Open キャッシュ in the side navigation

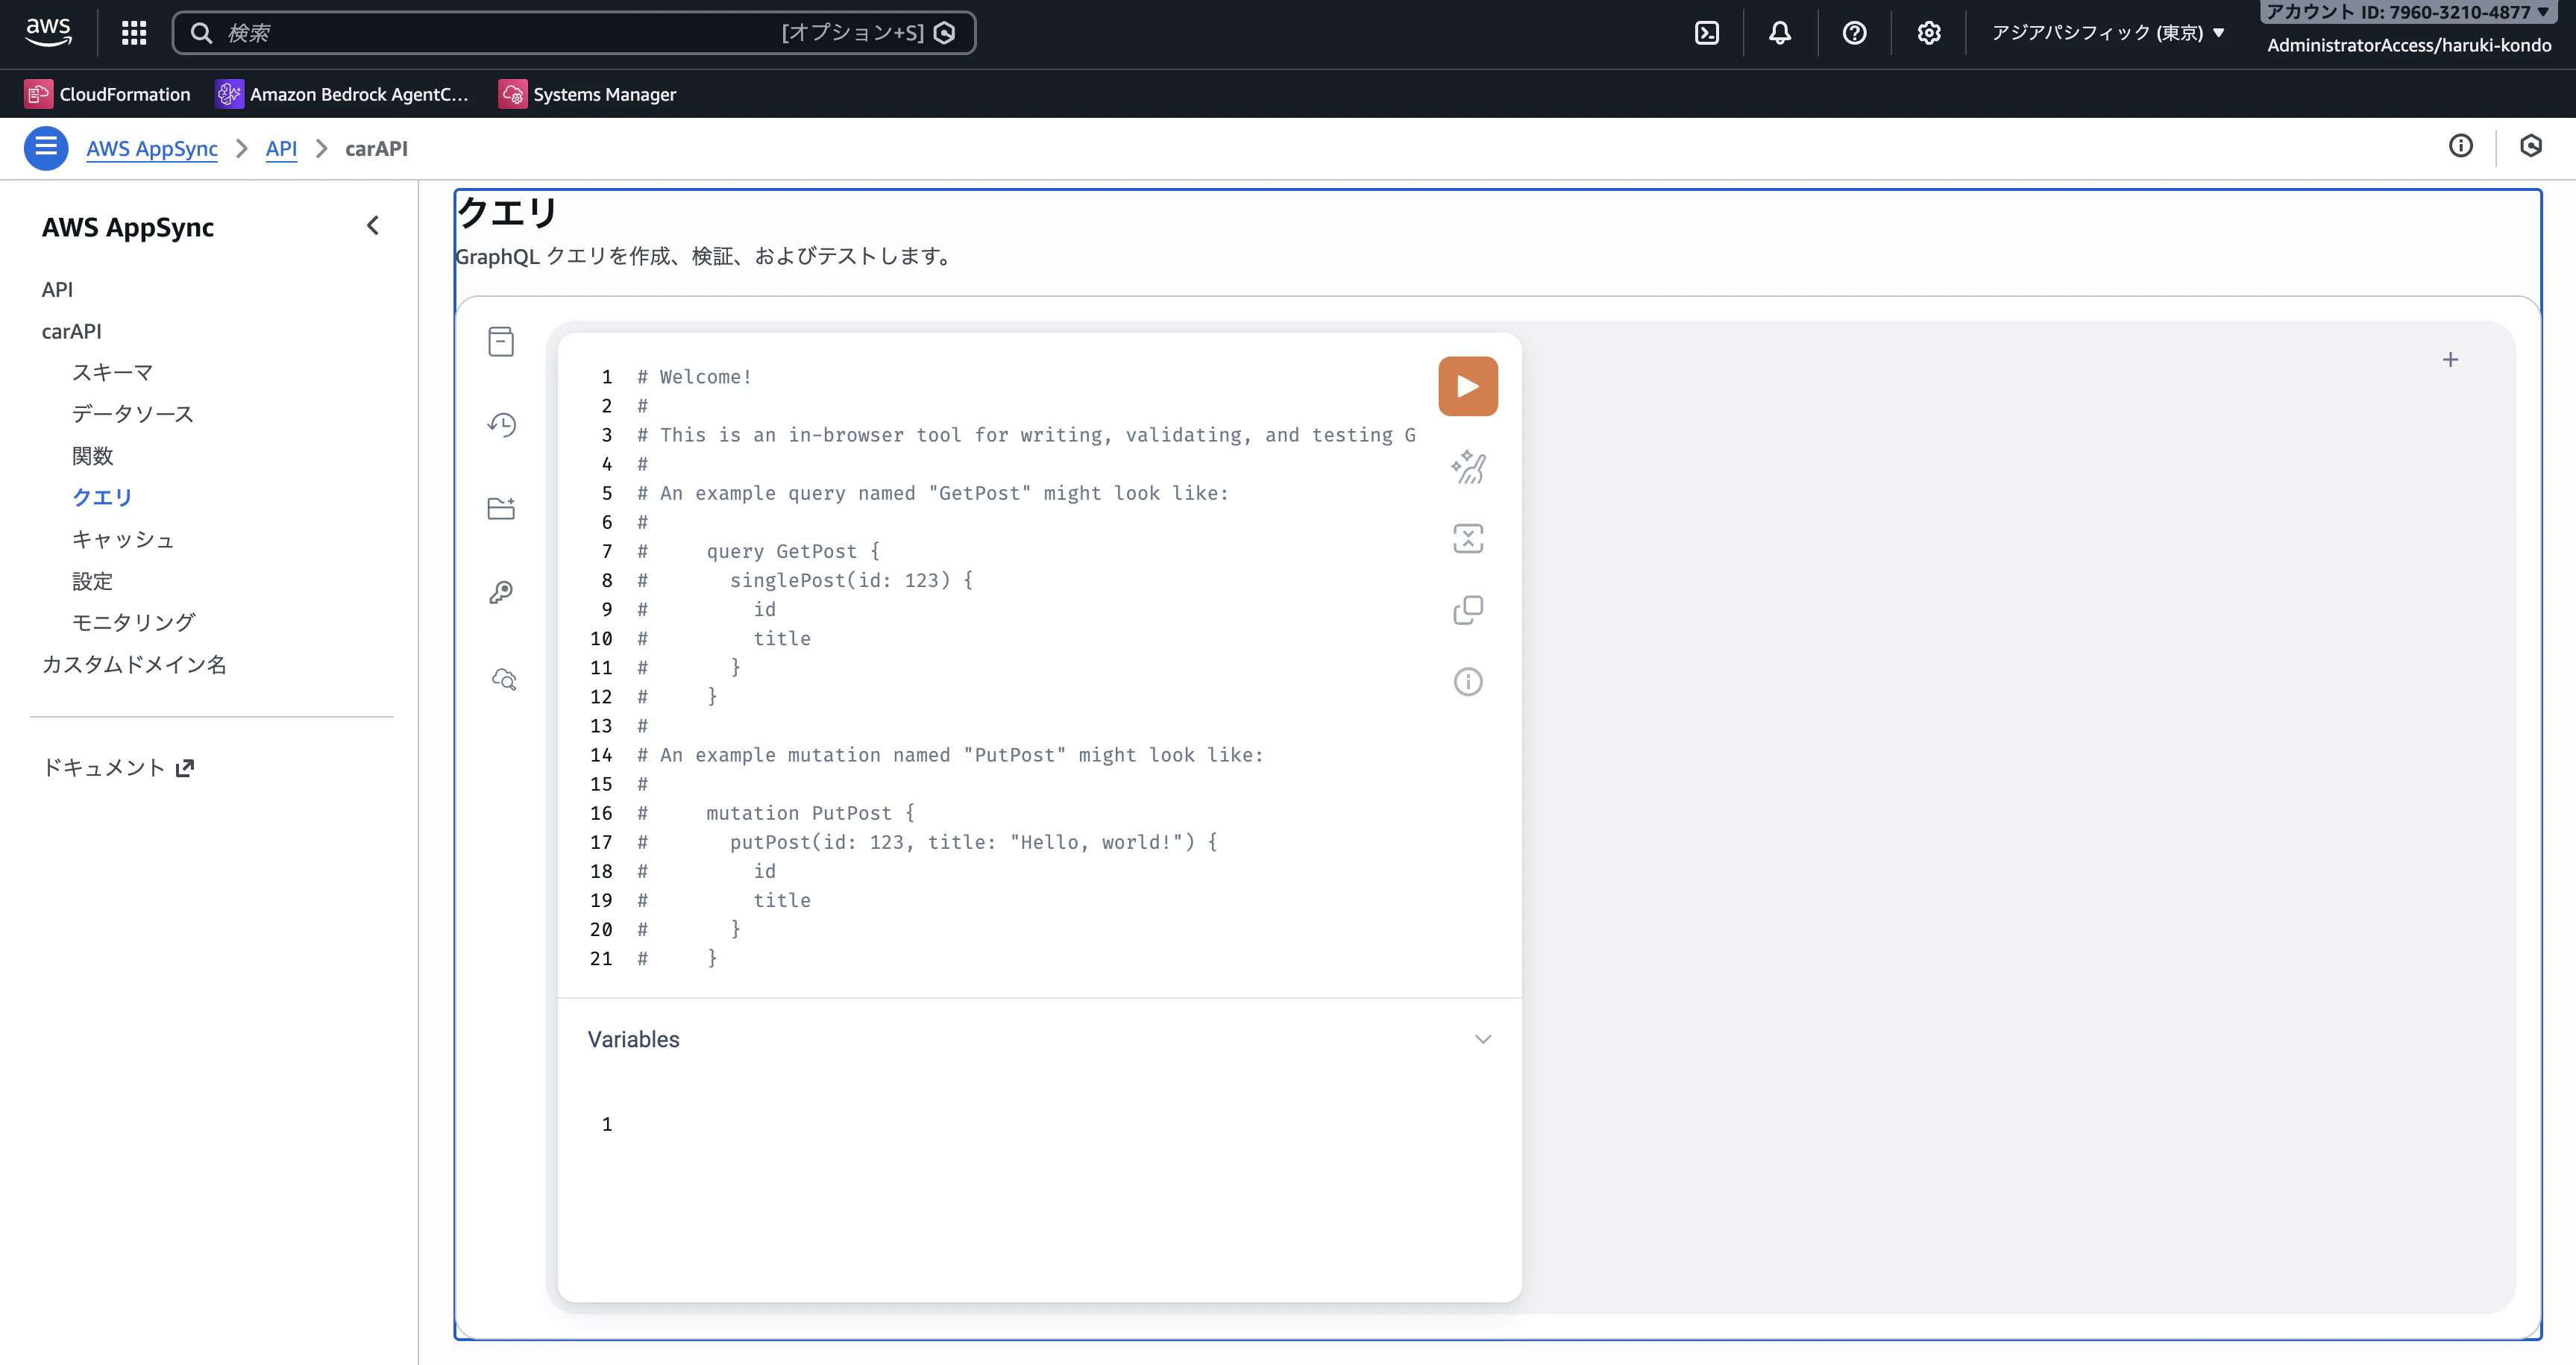tap(123, 539)
